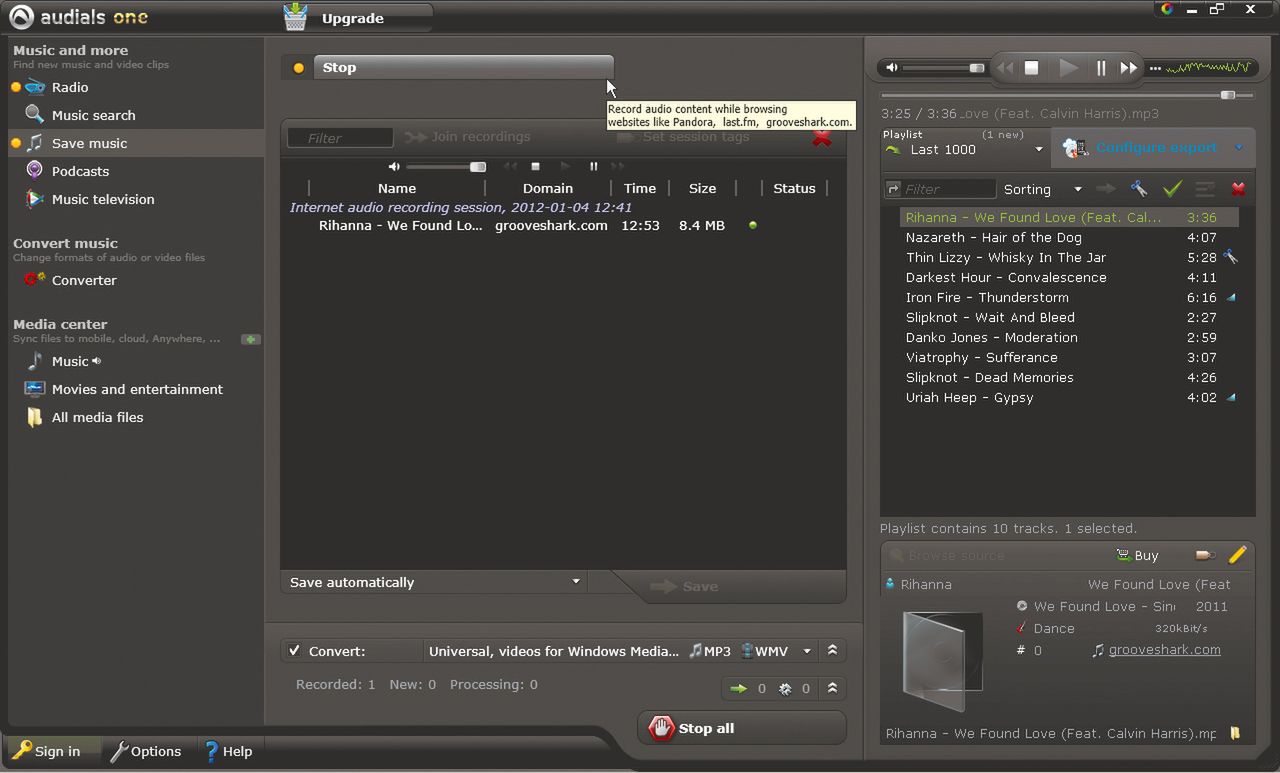Select the Rihanna recording row from grooveshark.com
Image resolution: width=1280 pixels, height=773 pixels.
562,225
